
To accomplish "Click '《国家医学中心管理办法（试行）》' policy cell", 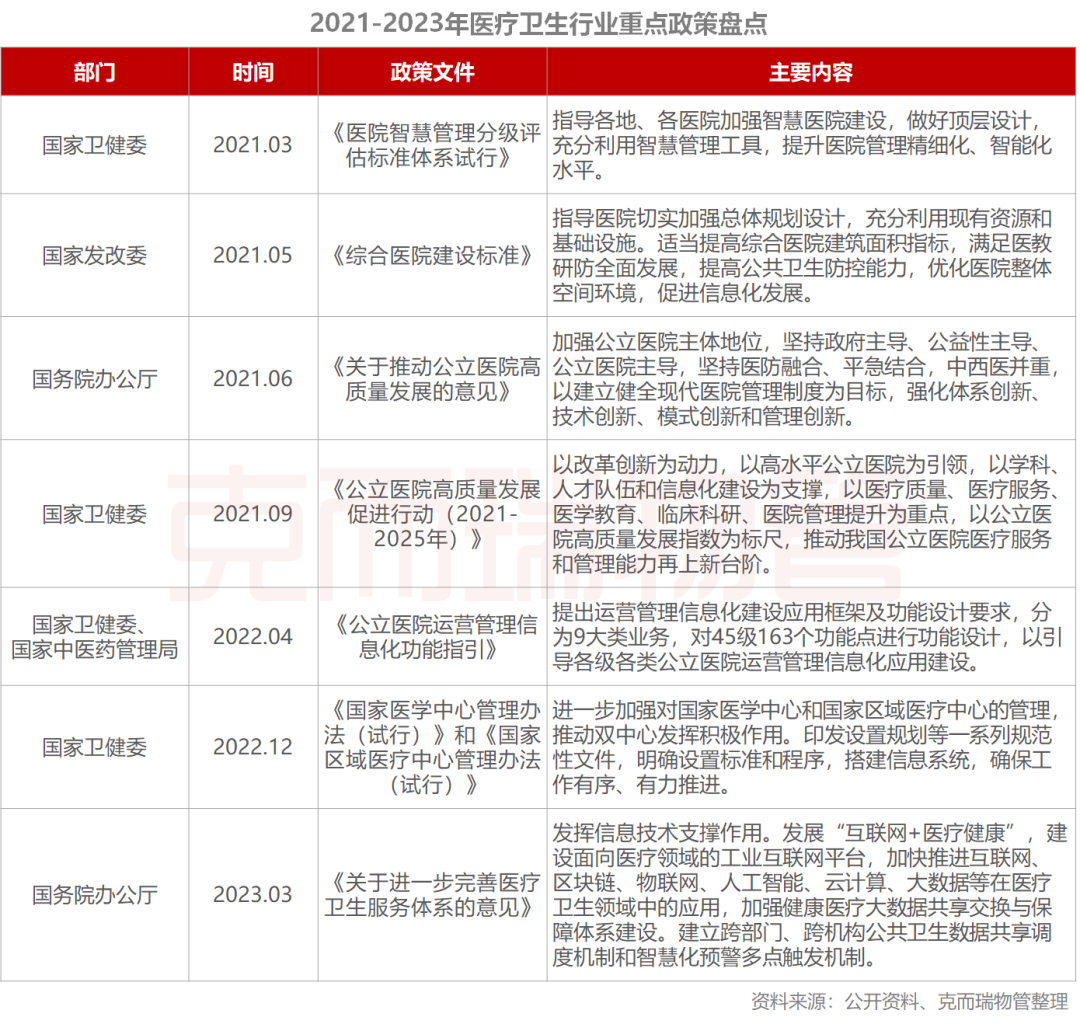I will point(433,747).
